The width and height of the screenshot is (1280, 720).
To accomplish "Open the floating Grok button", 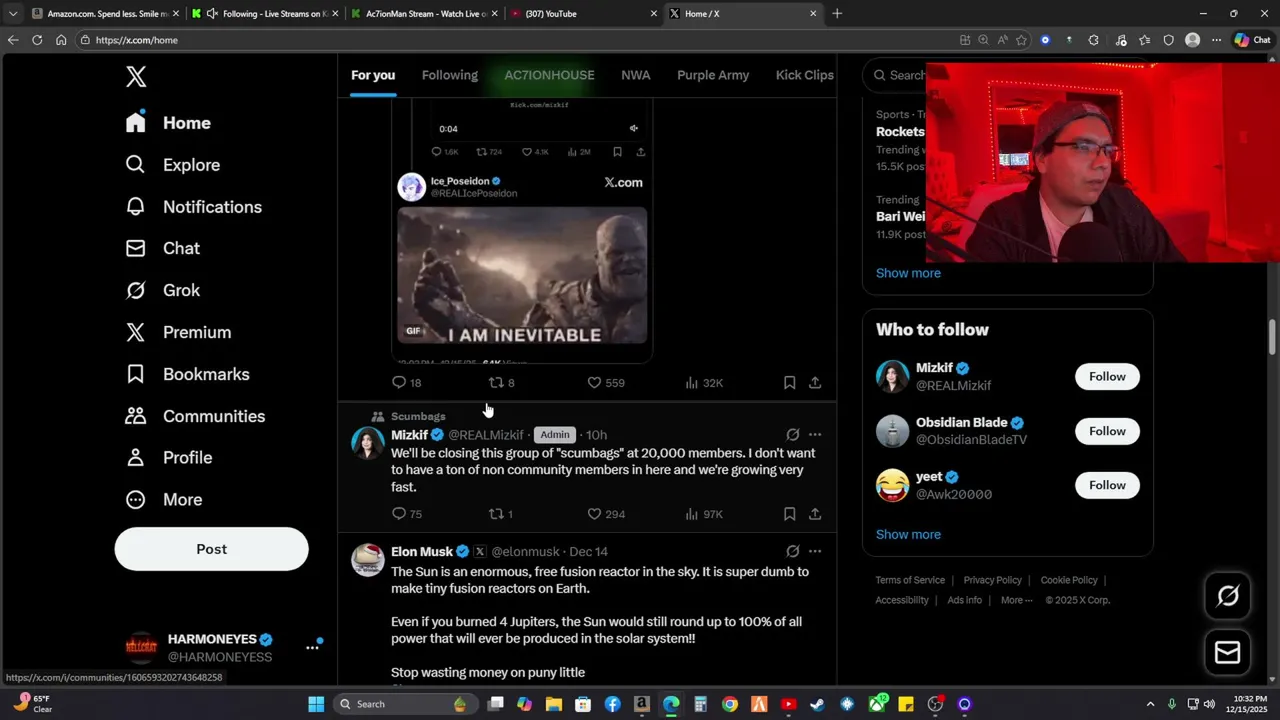I will pyautogui.click(x=1228, y=597).
